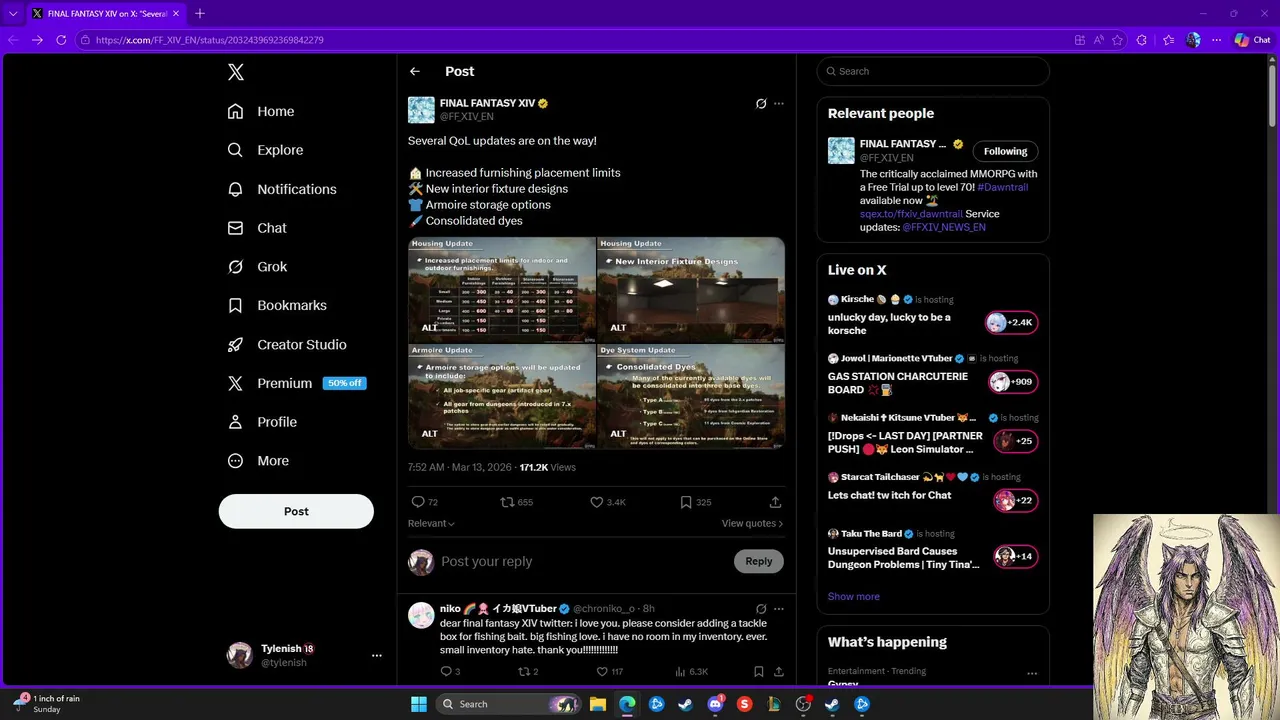Click browser address bar URL

pyautogui.click(x=209, y=40)
